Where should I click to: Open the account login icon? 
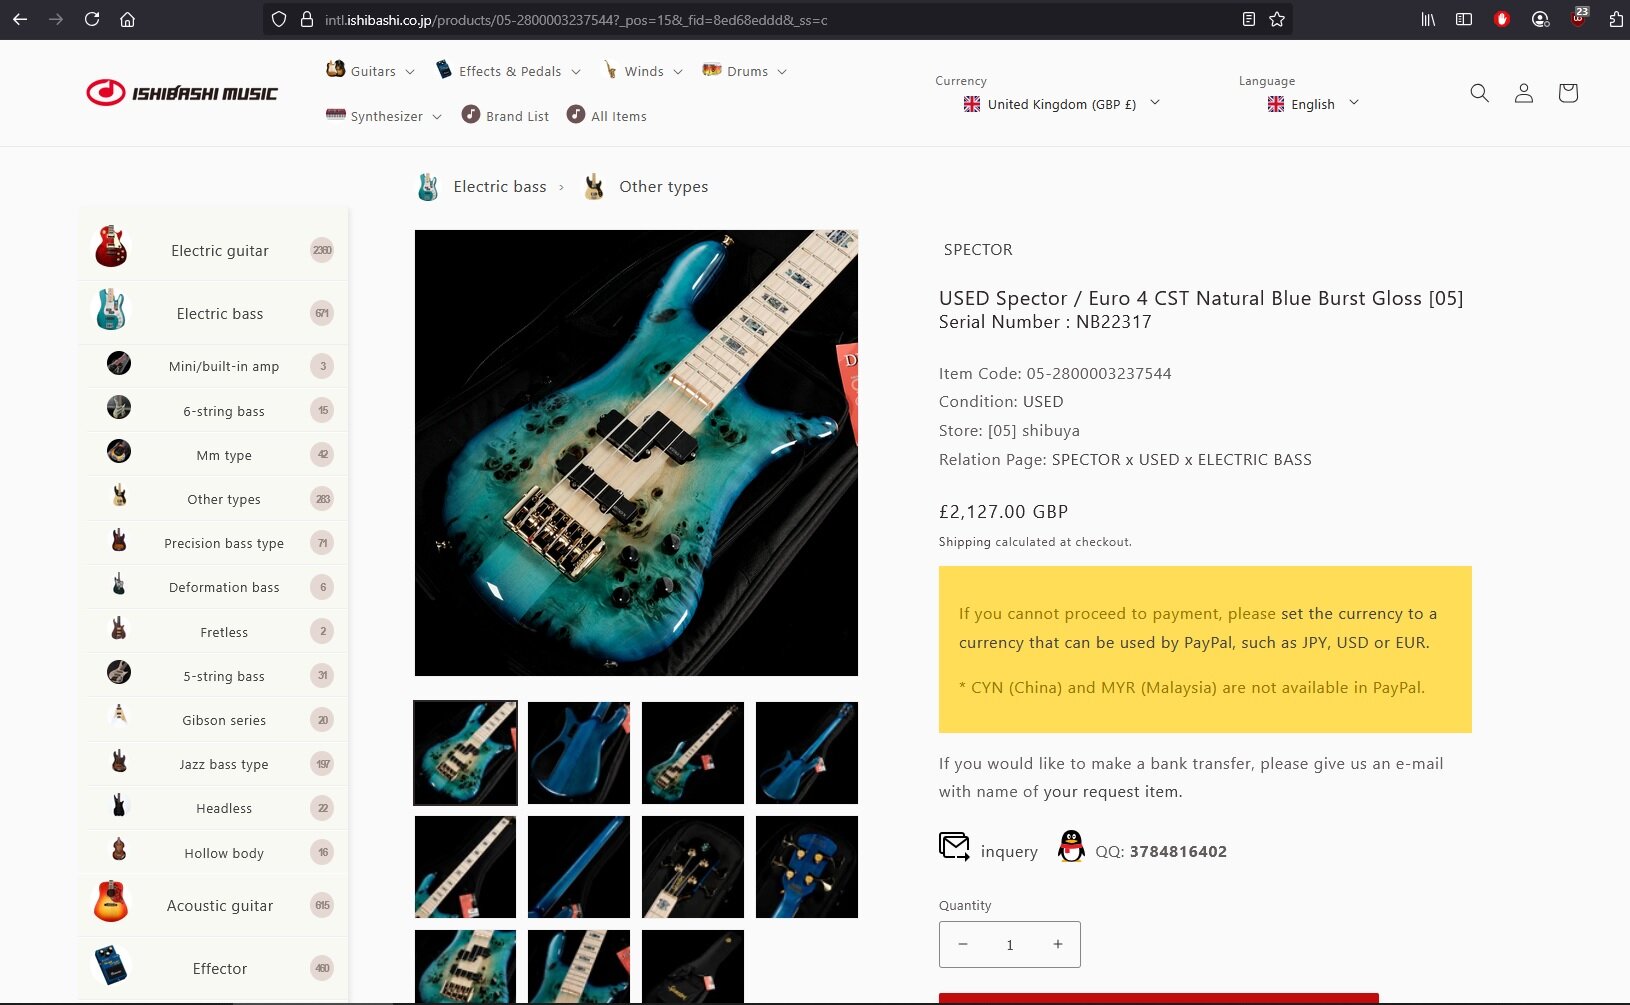1523,93
